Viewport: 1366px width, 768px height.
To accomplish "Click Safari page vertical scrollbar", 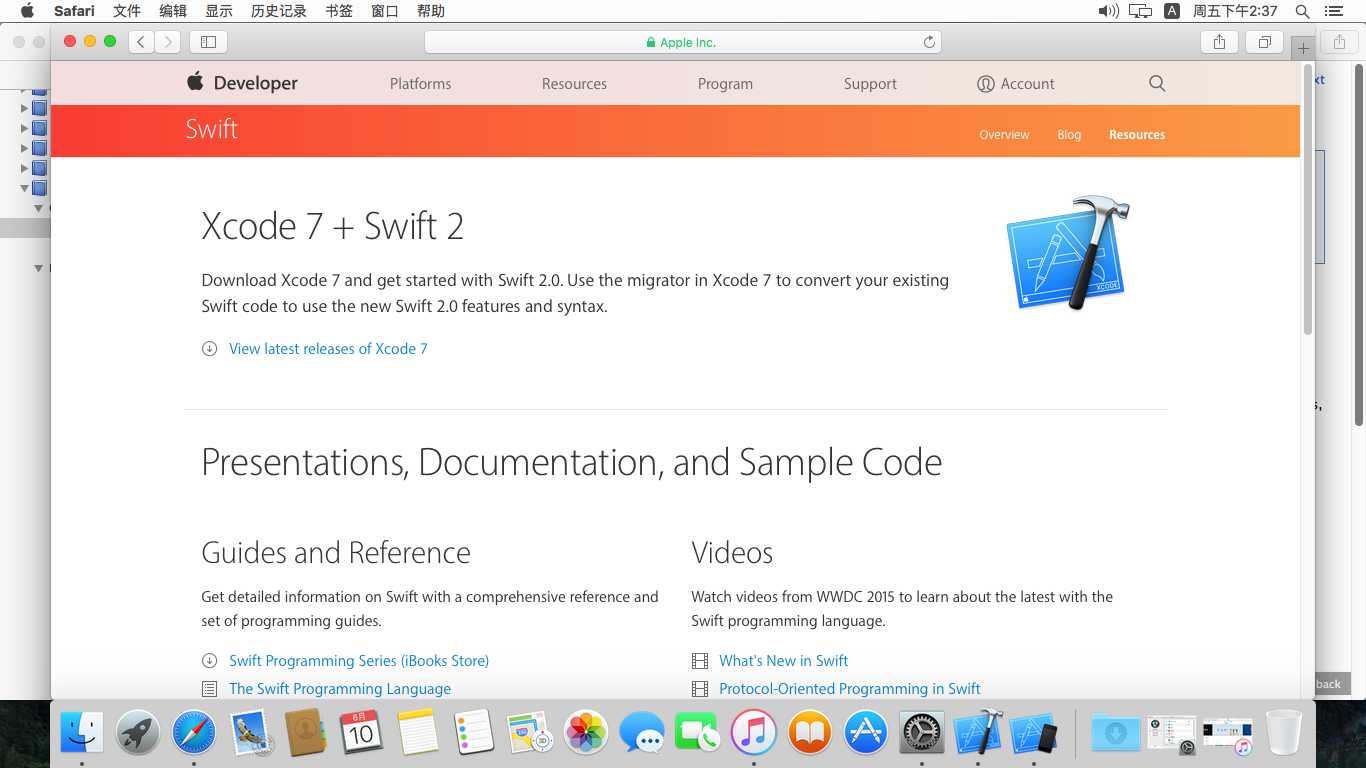I will 1307,200.
